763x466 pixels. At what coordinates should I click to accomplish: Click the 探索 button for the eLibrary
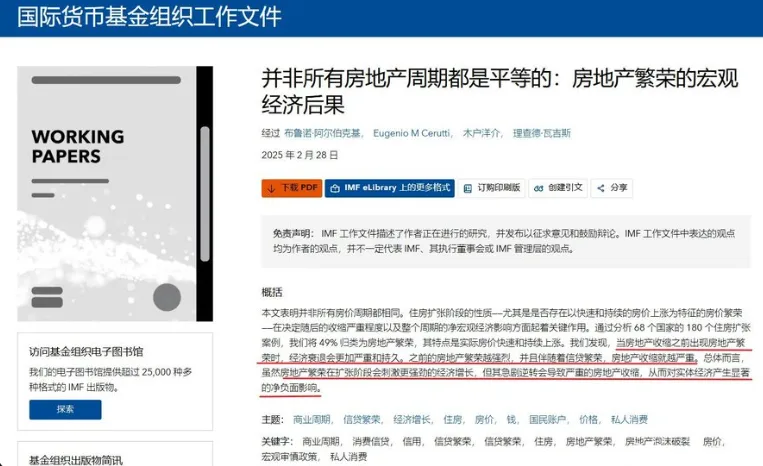(x=65, y=410)
